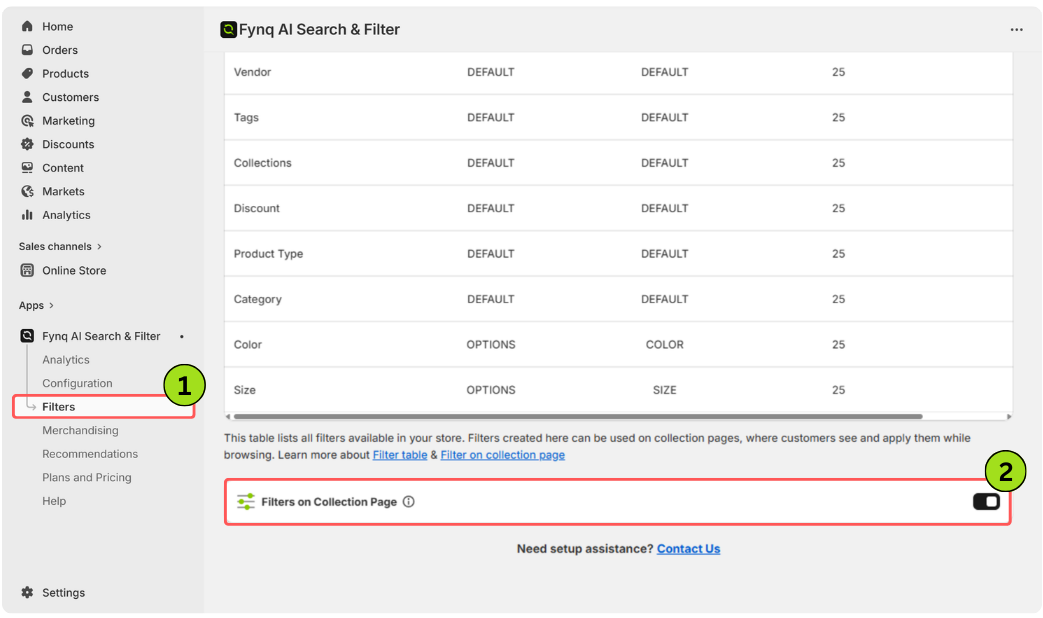Click the Online Store storefront icon
This screenshot has height=618, width=1043.
tap(27, 271)
